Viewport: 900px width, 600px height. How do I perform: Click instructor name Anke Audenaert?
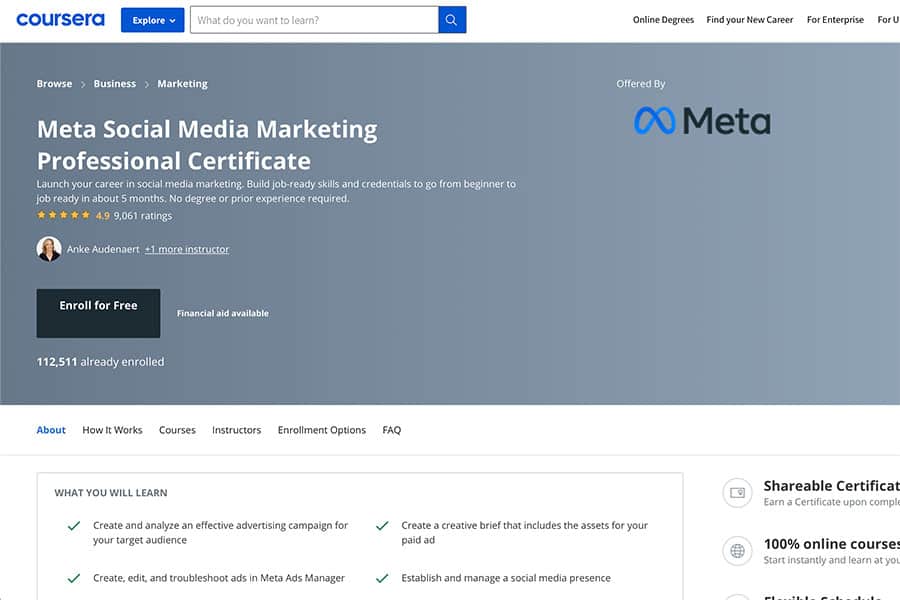tap(103, 249)
